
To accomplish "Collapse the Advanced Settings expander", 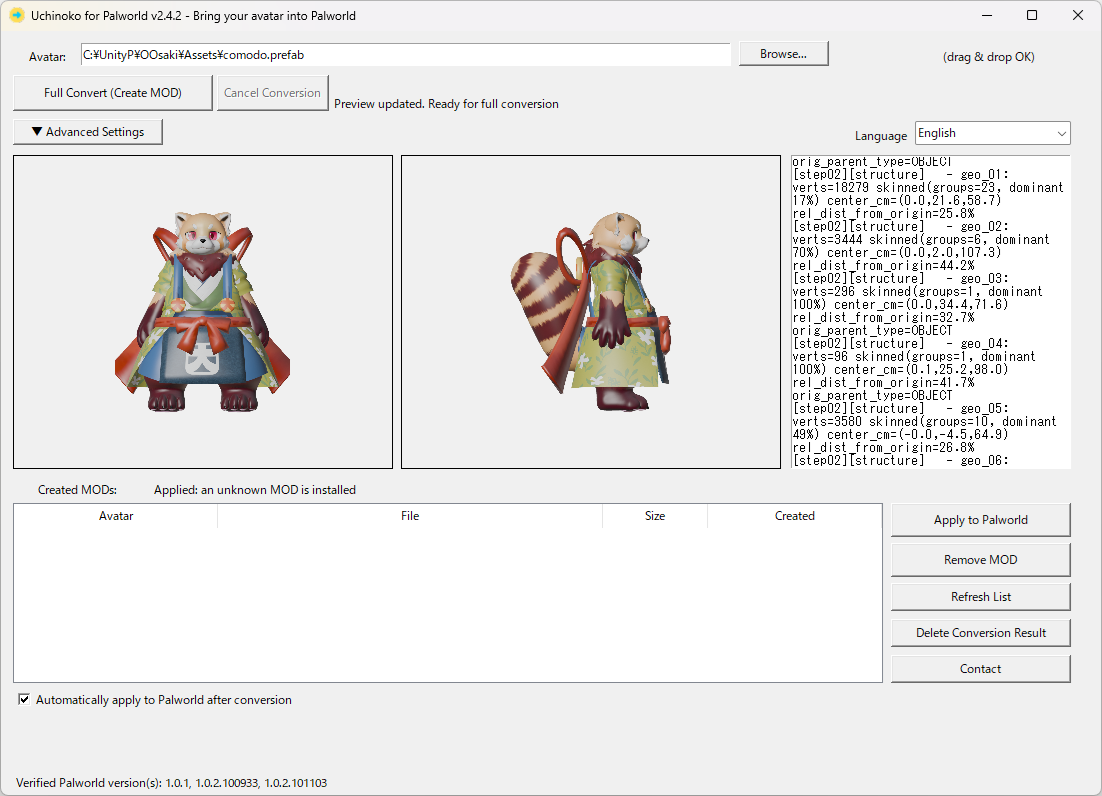I will (88, 131).
